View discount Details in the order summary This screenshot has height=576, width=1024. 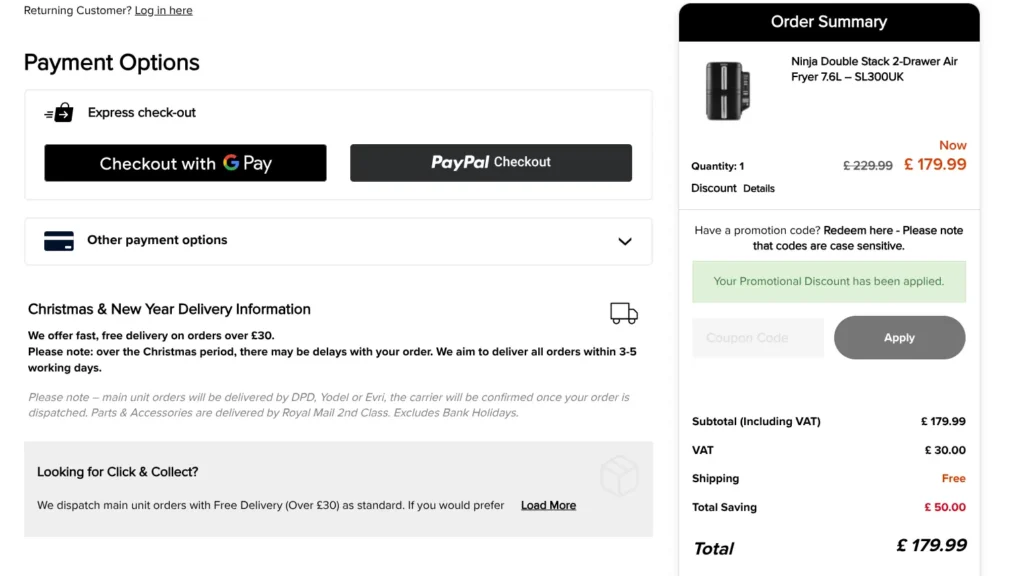(x=760, y=188)
